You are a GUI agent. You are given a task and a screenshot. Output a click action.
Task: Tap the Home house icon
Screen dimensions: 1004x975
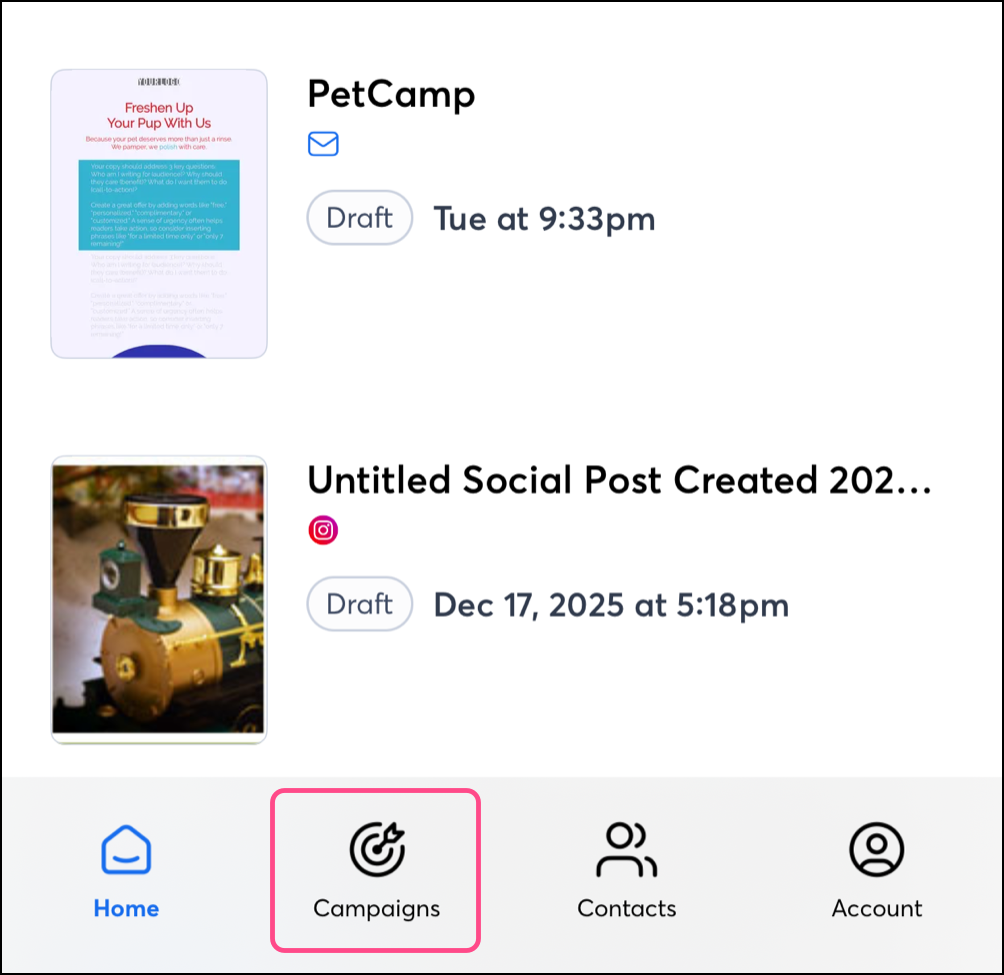click(x=126, y=851)
